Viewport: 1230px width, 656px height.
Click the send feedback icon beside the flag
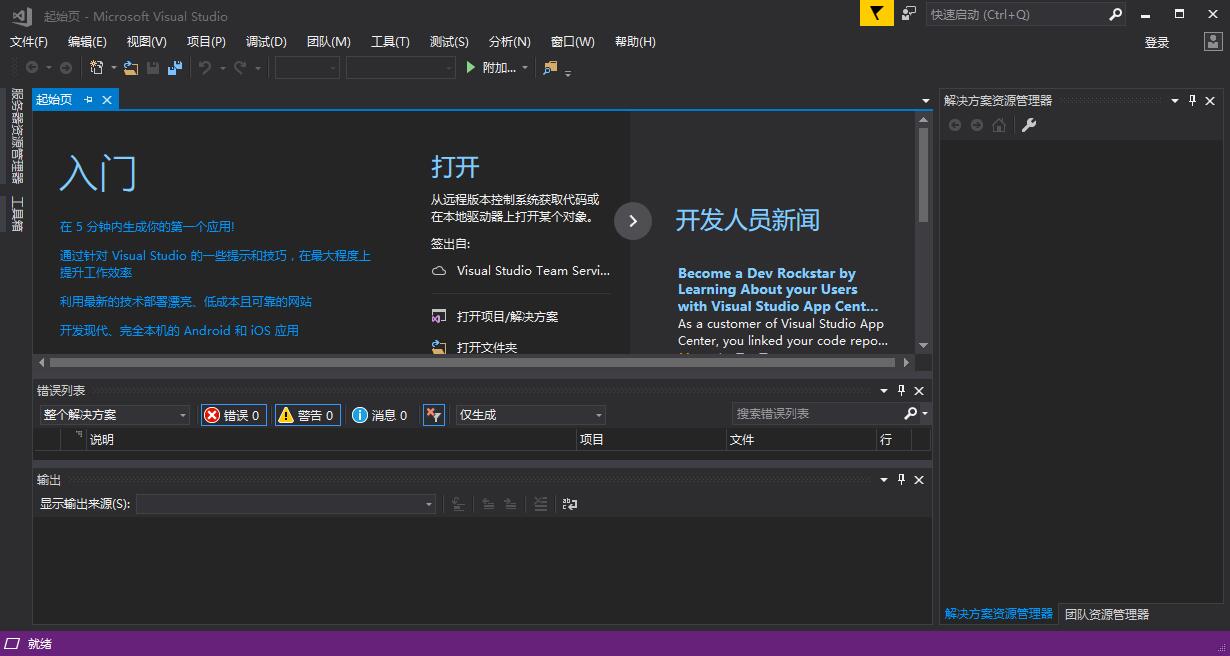click(909, 14)
